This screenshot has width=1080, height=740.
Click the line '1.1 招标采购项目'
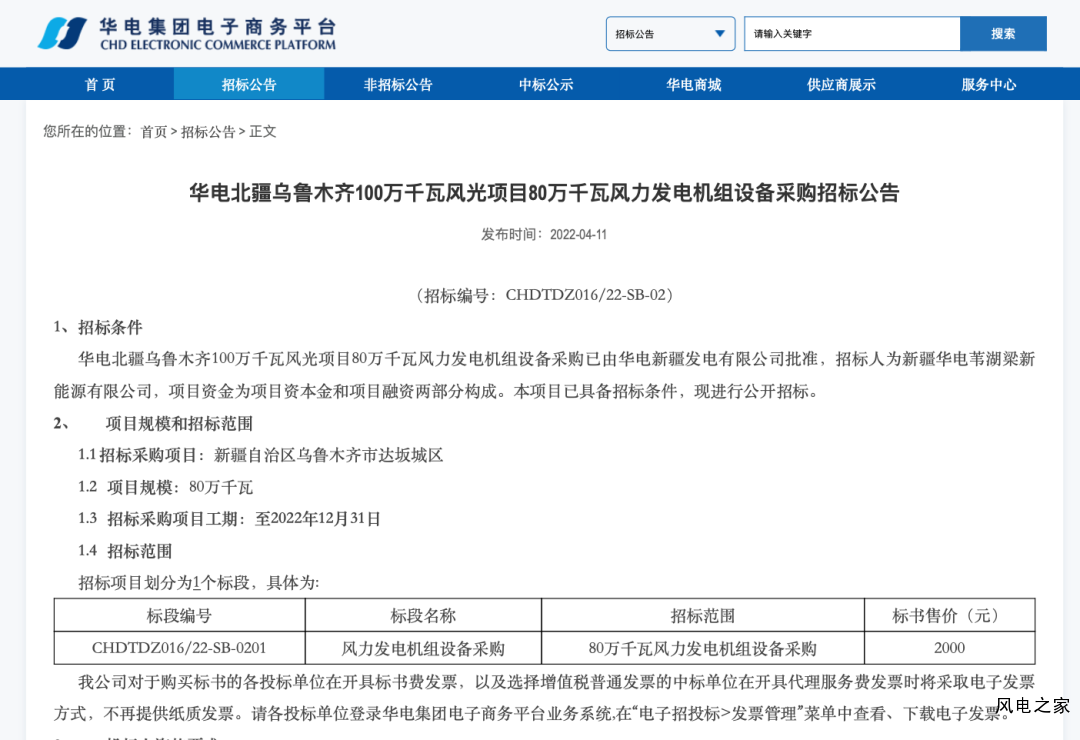click(260, 455)
